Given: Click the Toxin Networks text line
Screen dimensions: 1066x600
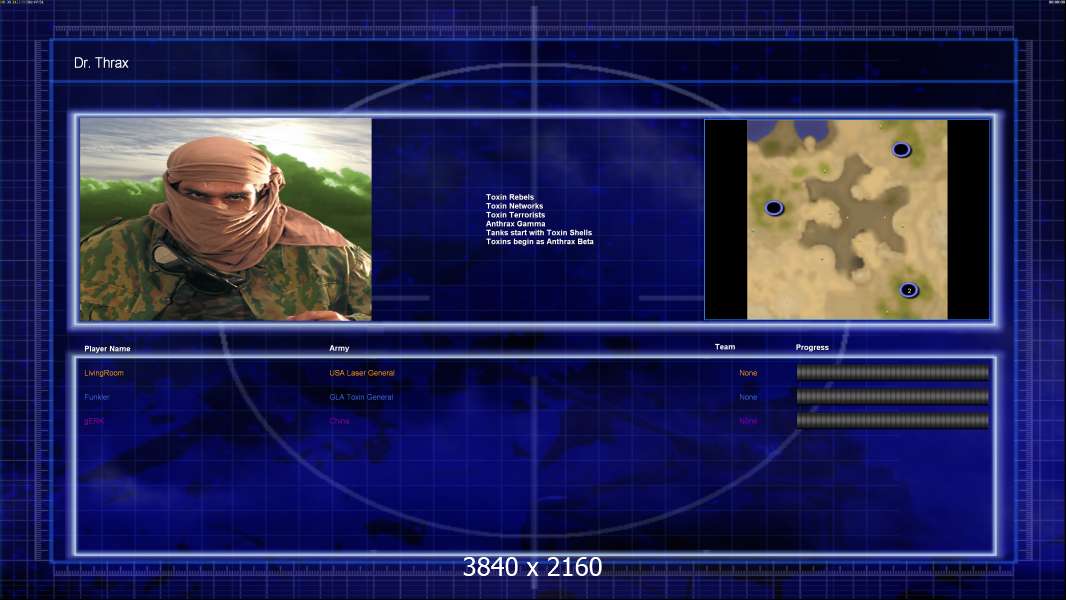Looking at the screenshot, I should point(514,206).
